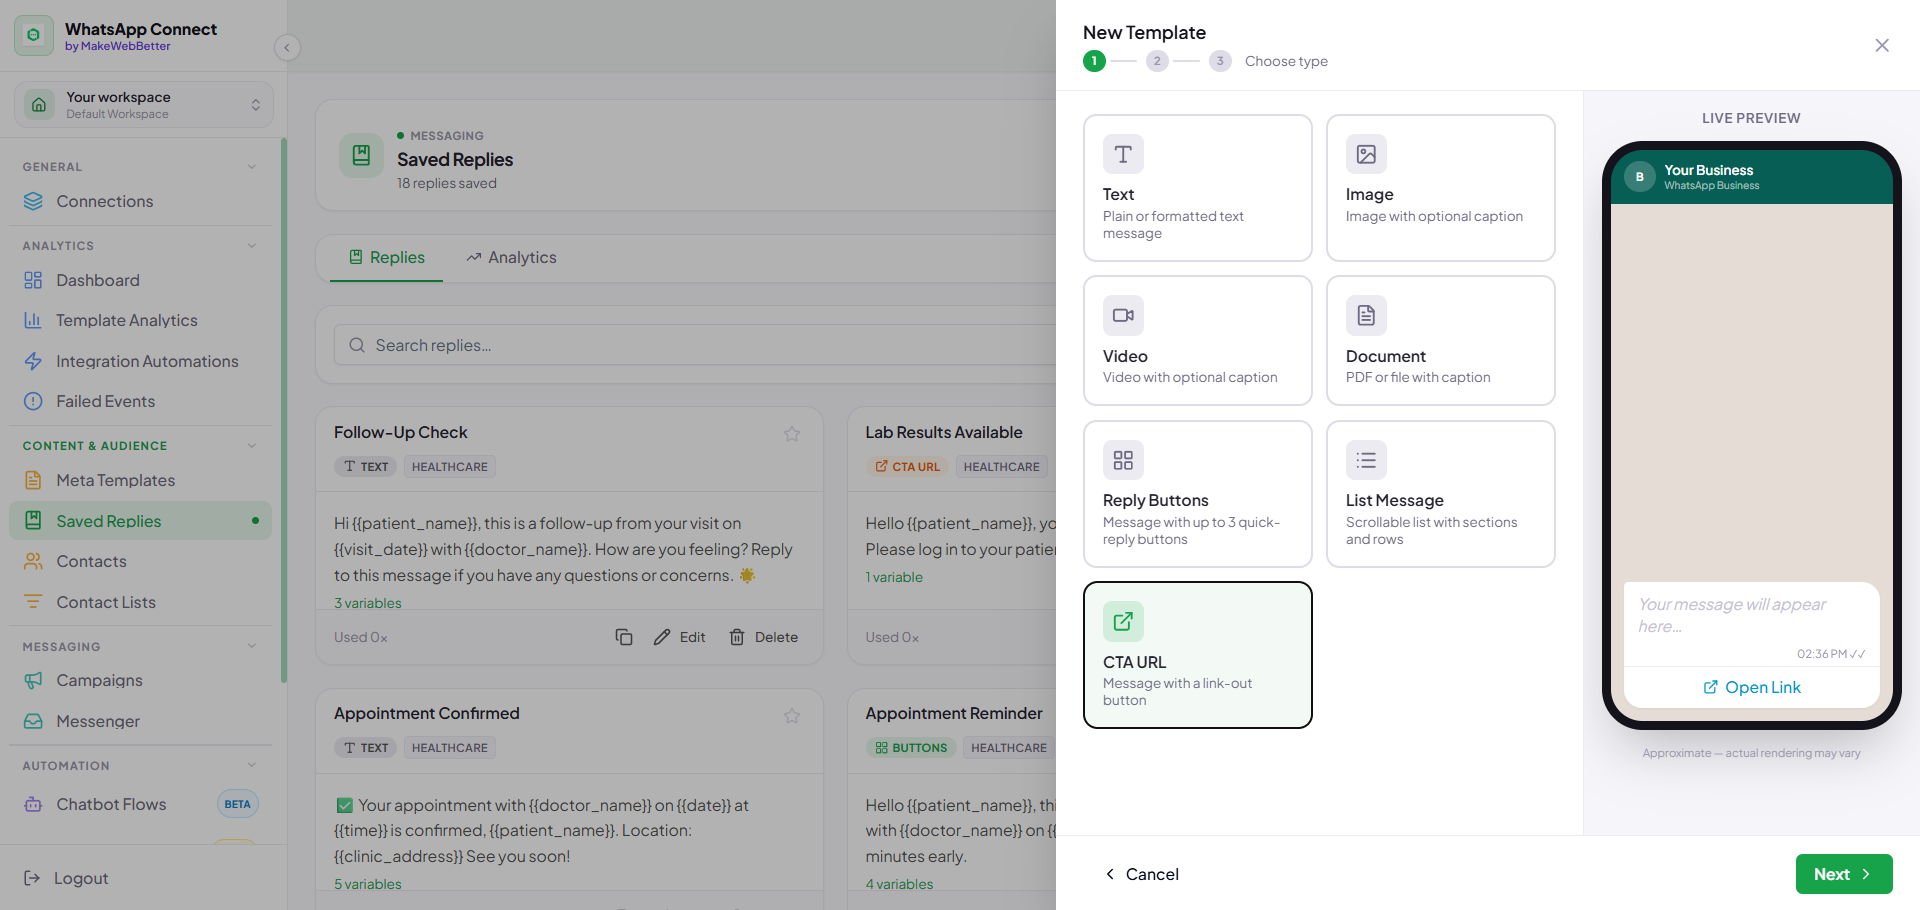This screenshot has height=910, width=1920.
Task: Switch to the Analytics tab
Action: pos(511,258)
